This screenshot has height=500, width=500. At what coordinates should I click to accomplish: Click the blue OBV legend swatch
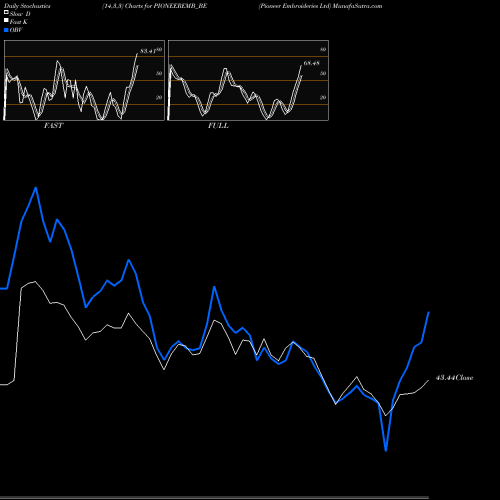[6, 30]
